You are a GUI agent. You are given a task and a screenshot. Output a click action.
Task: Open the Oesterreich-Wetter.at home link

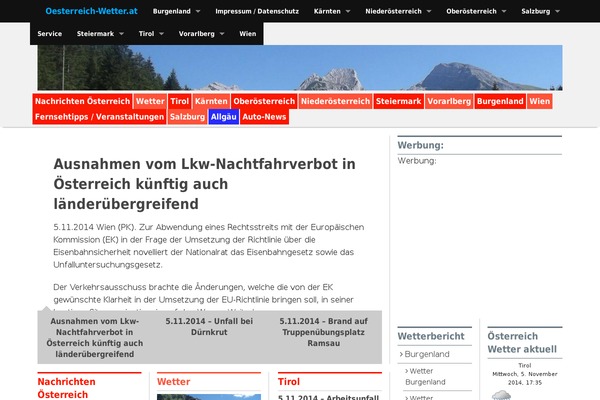(x=91, y=11)
